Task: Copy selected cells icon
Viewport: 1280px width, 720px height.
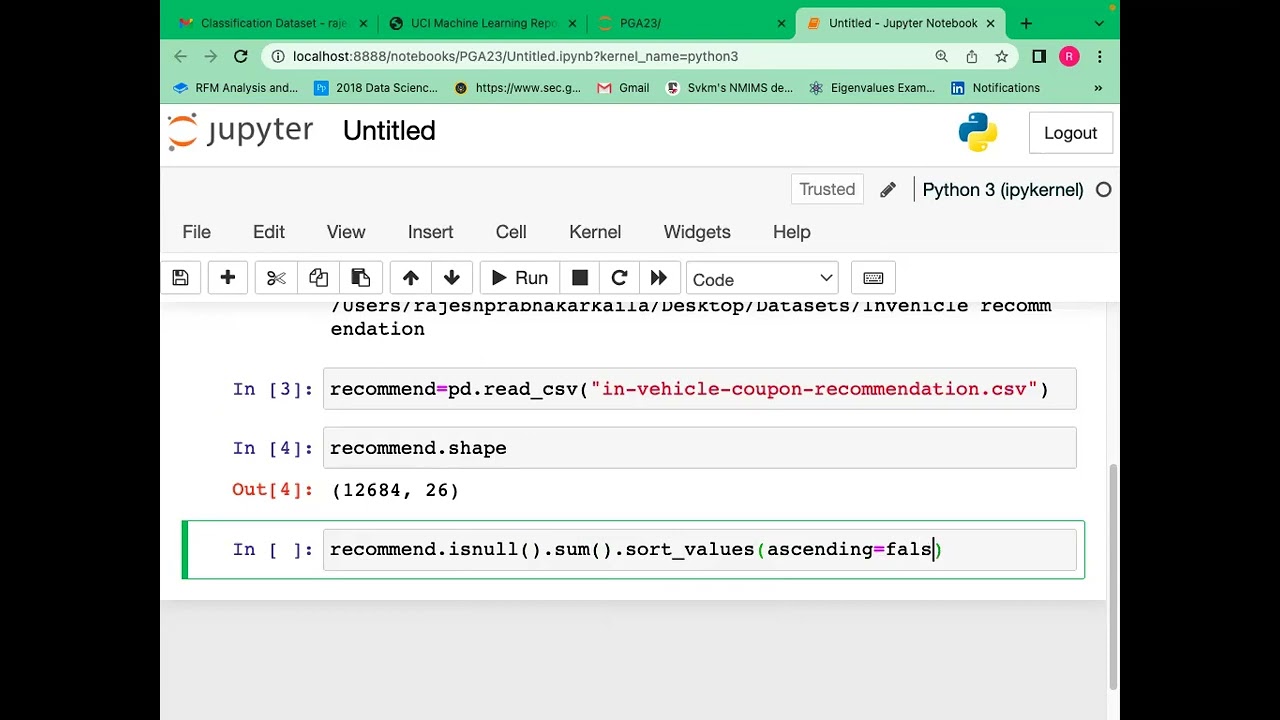Action: [318, 278]
